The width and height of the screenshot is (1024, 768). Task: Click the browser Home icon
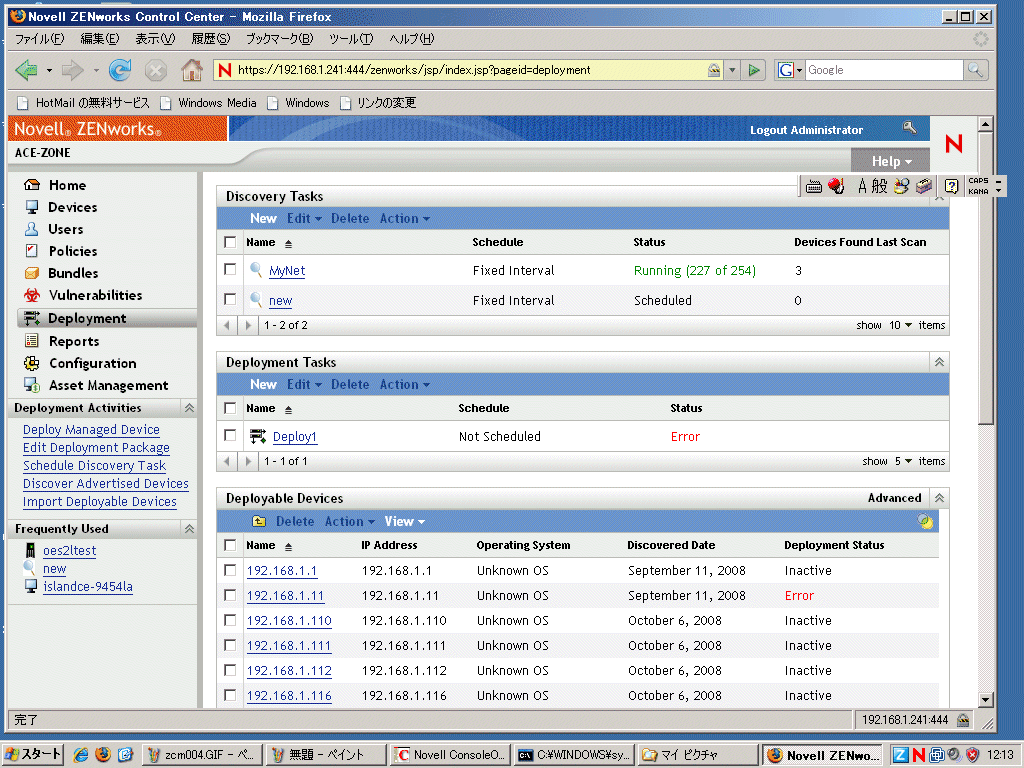coord(191,70)
